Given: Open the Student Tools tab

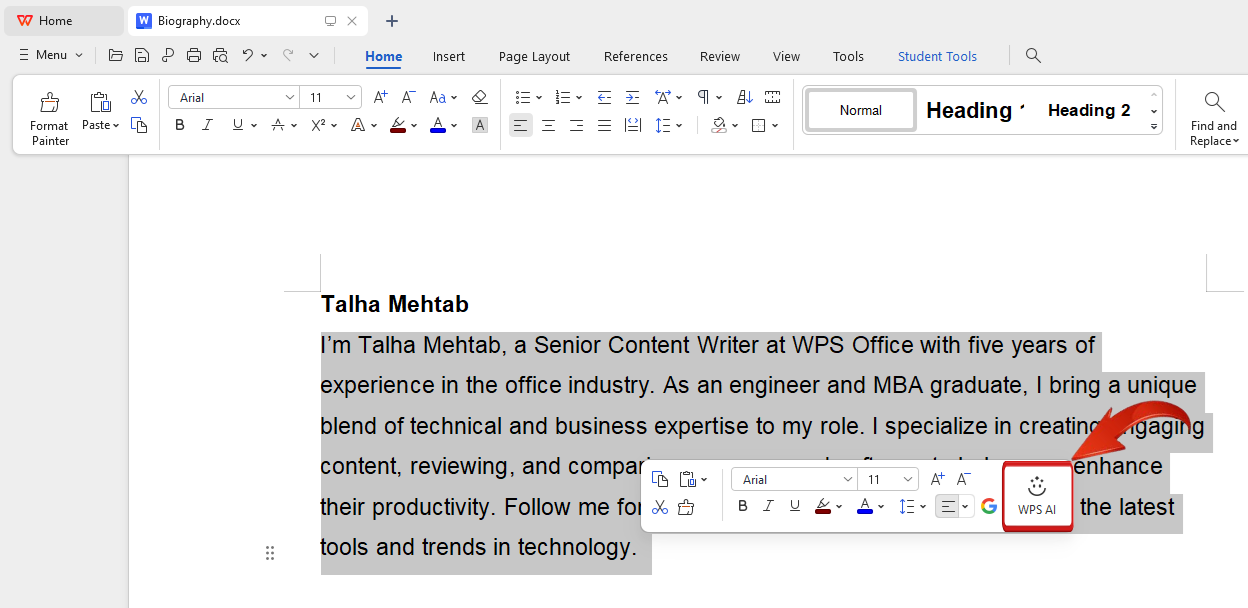Looking at the screenshot, I should (x=937, y=56).
